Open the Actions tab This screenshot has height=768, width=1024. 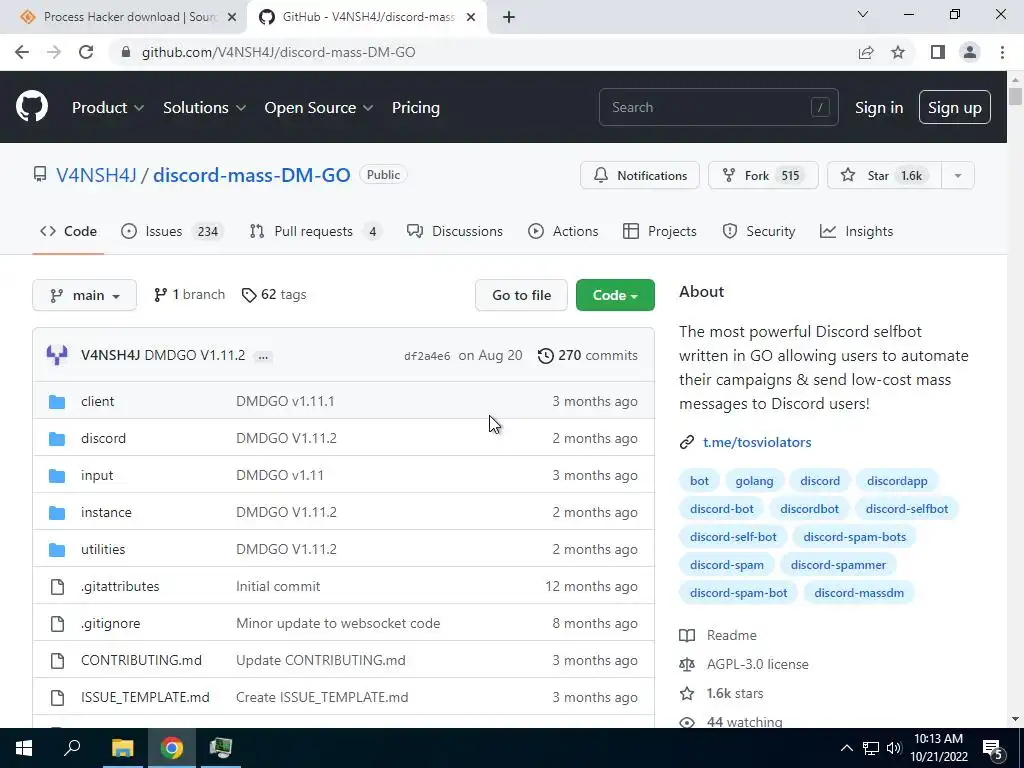[x=563, y=231]
